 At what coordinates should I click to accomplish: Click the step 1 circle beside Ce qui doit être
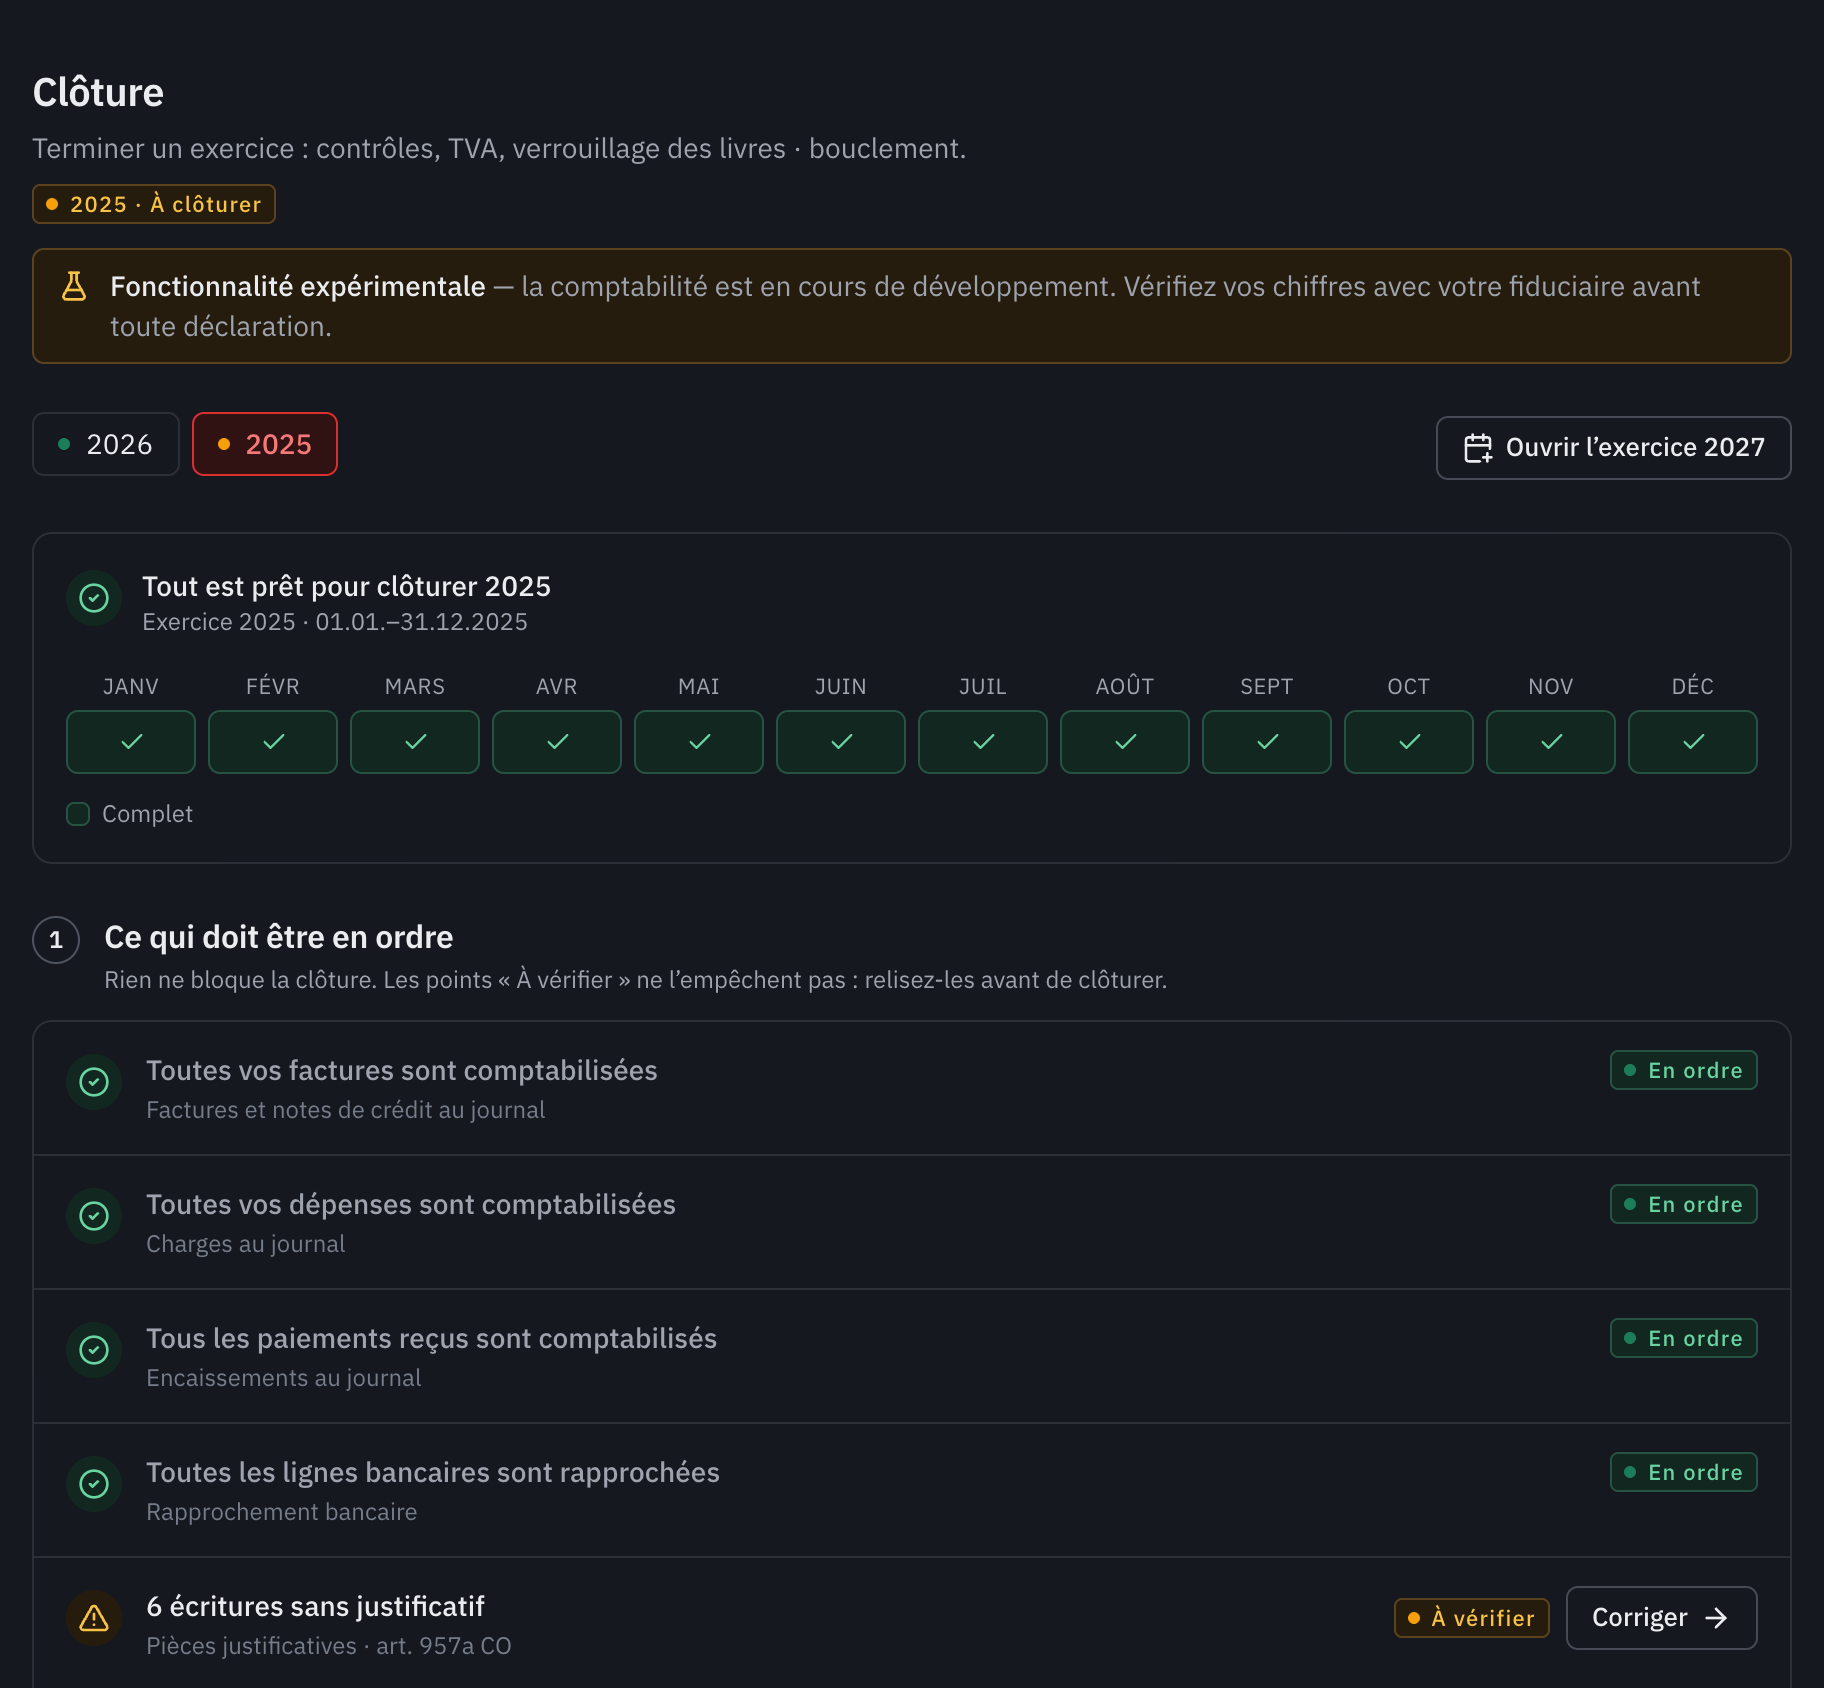[56, 940]
